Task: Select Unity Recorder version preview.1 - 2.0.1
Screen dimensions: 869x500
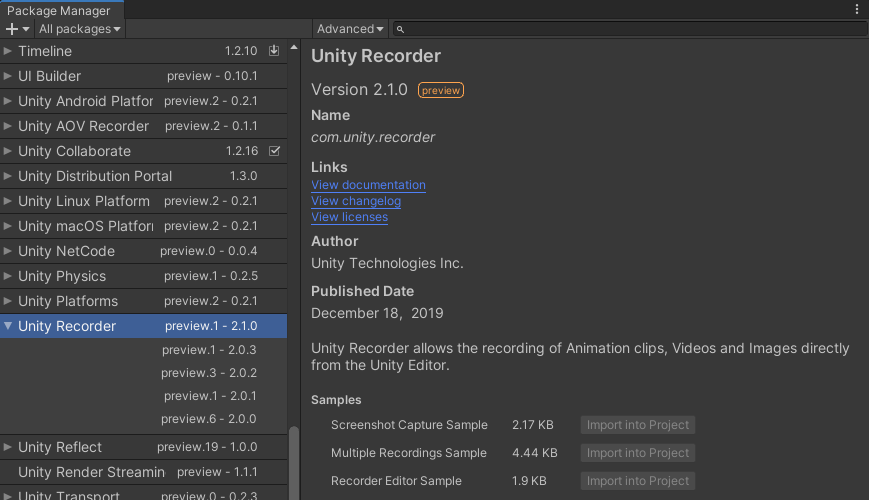Action: [x=144, y=396]
